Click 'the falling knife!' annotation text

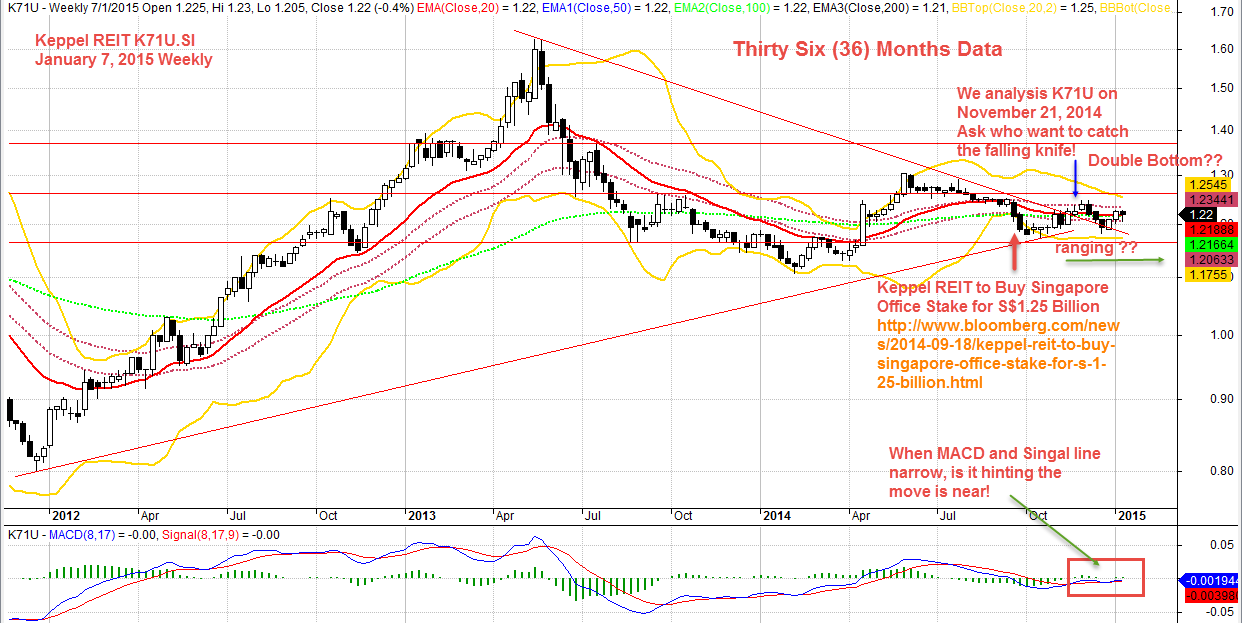point(1016,151)
